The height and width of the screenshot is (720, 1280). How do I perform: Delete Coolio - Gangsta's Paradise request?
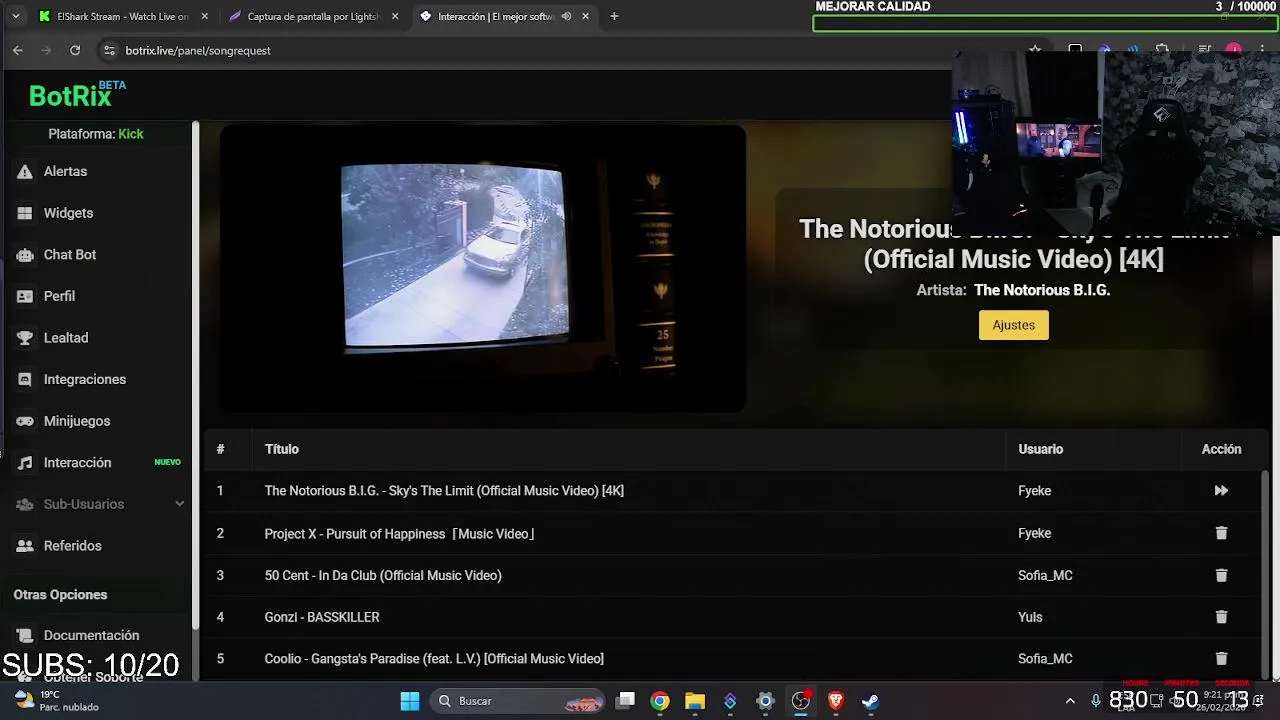[1221, 659]
